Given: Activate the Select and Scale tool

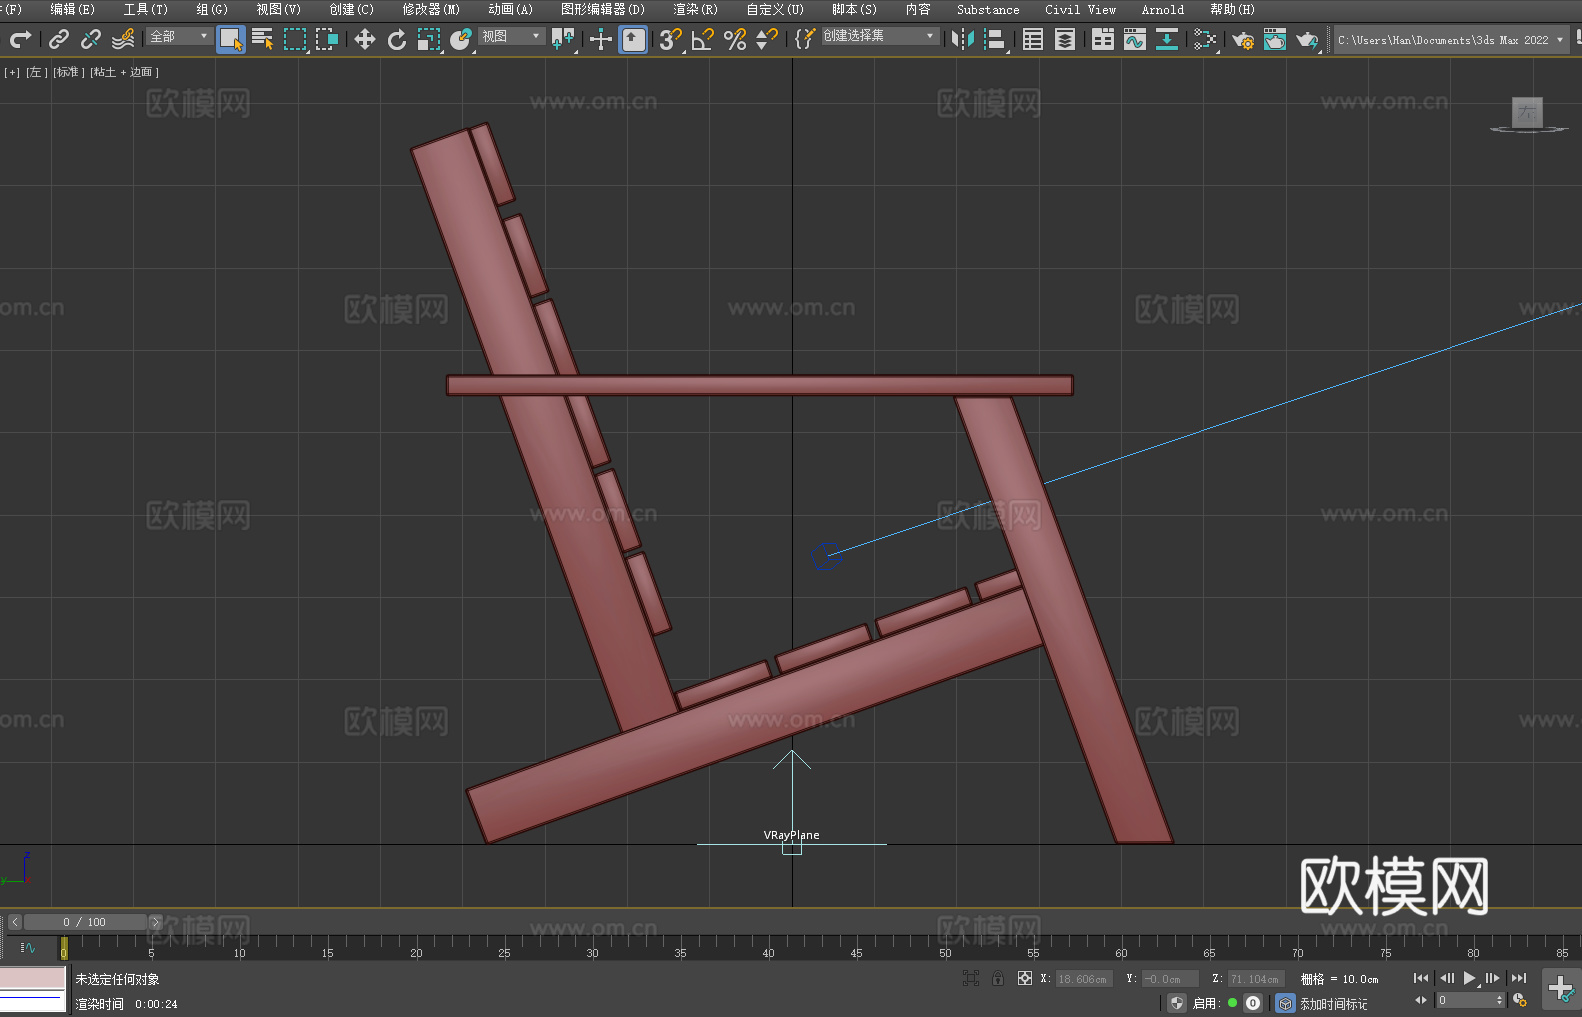Looking at the screenshot, I should (x=429, y=39).
